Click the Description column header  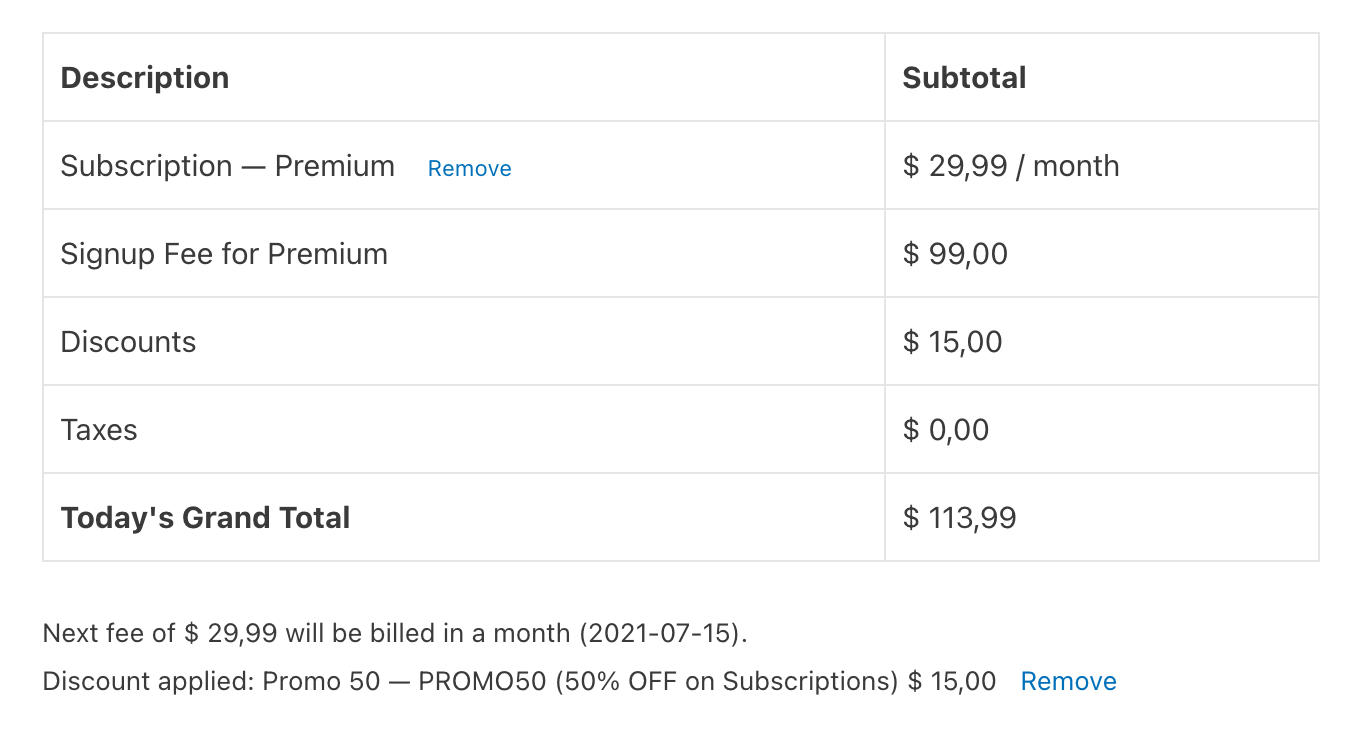tap(145, 78)
